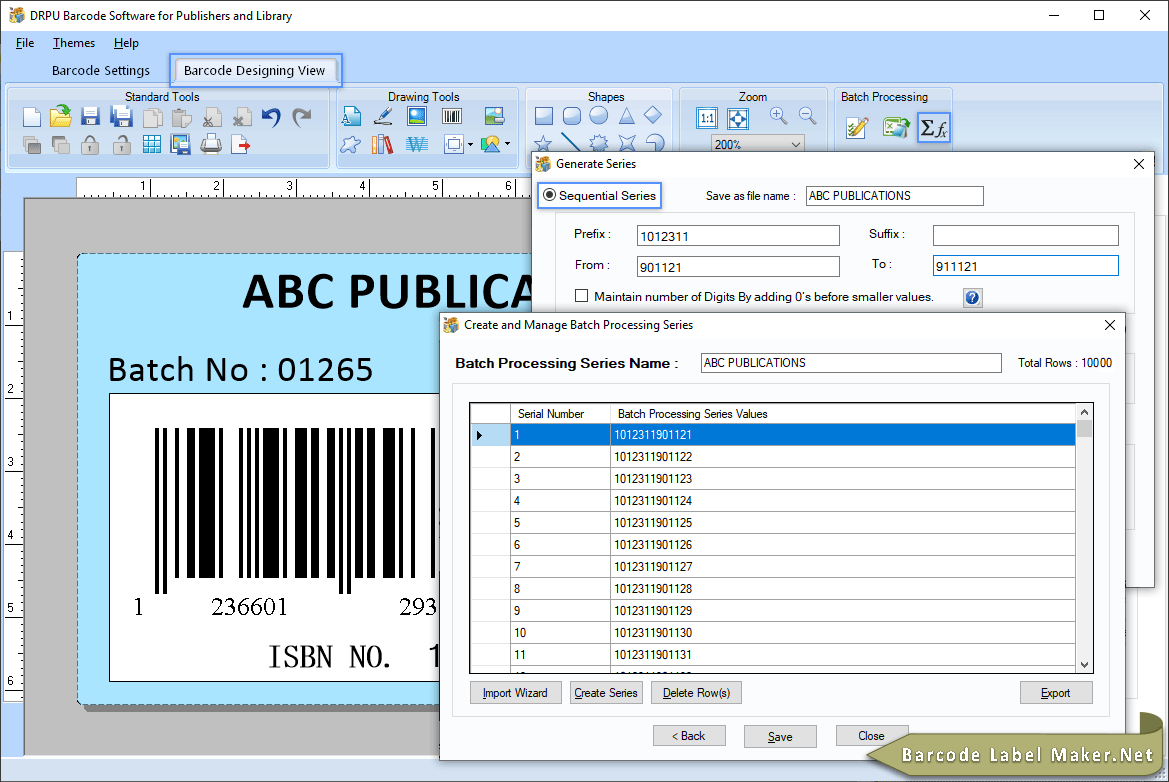Open the File menu
Image resolution: width=1169 pixels, height=782 pixels.
tap(25, 42)
